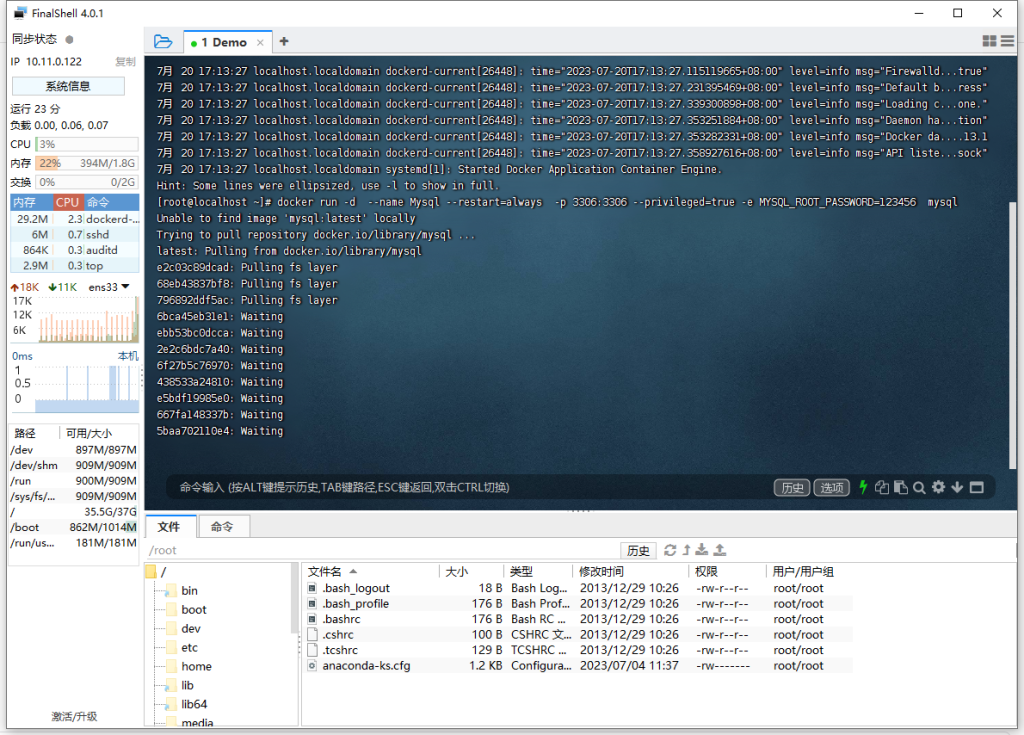The image size is (1024, 735).
Task: Open path history 历史 button in file panel
Action: pos(638,550)
